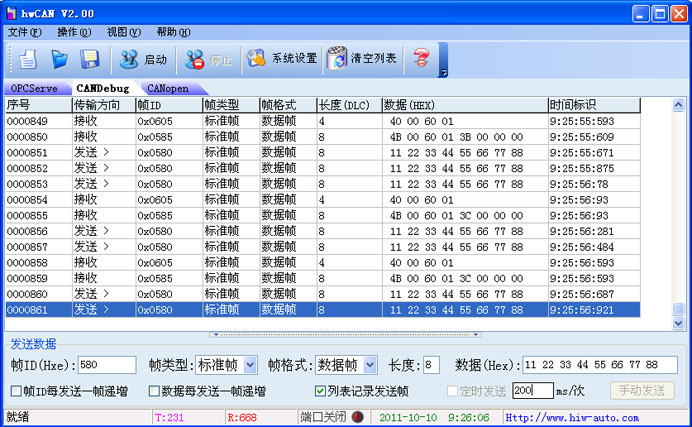Open the Http://www.hiw-auto.com link
The height and width of the screenshot is (427, 692).
point(572,417)
